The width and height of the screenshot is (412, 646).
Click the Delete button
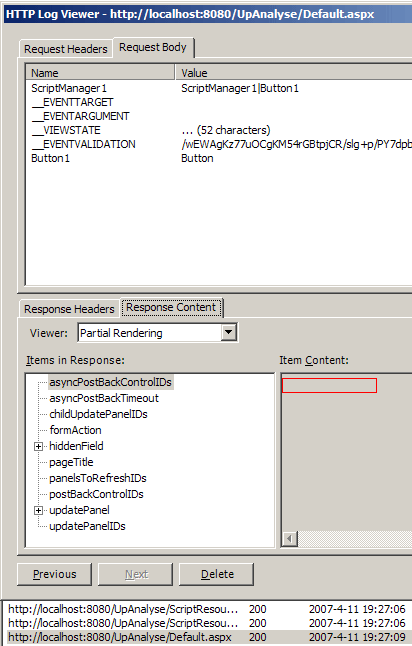tap(217, 574)
